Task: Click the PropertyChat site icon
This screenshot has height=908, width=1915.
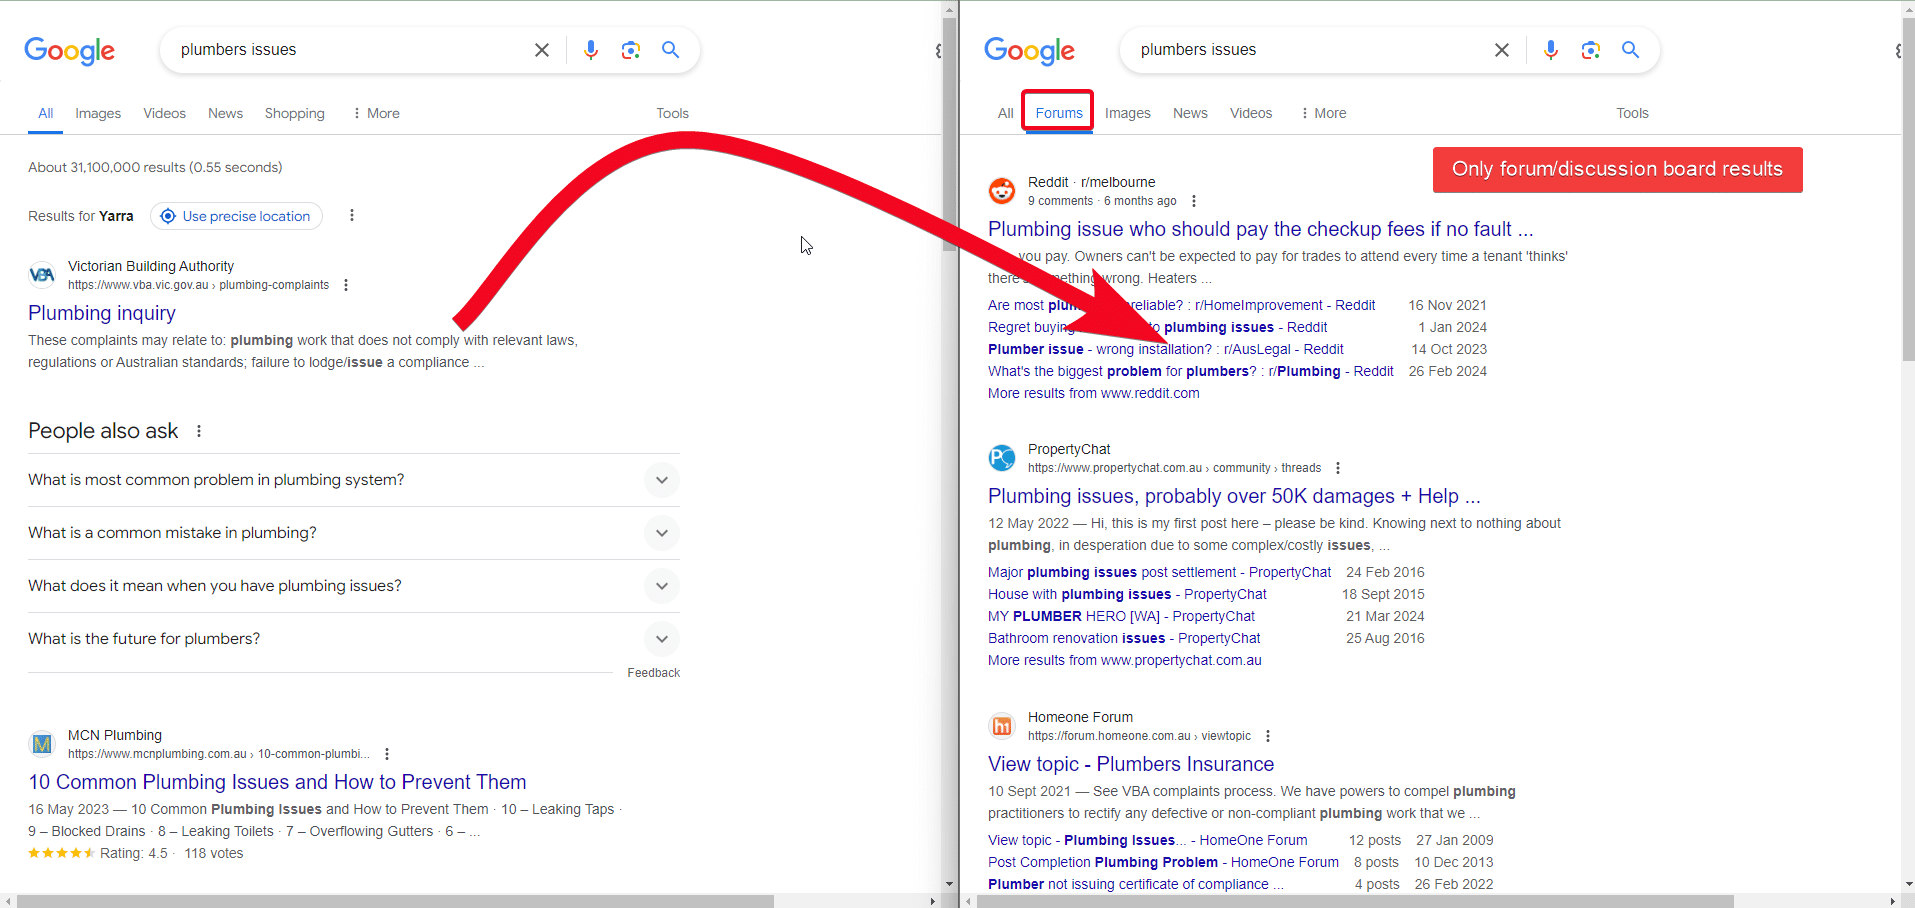Action: [x=1001, y=457]
